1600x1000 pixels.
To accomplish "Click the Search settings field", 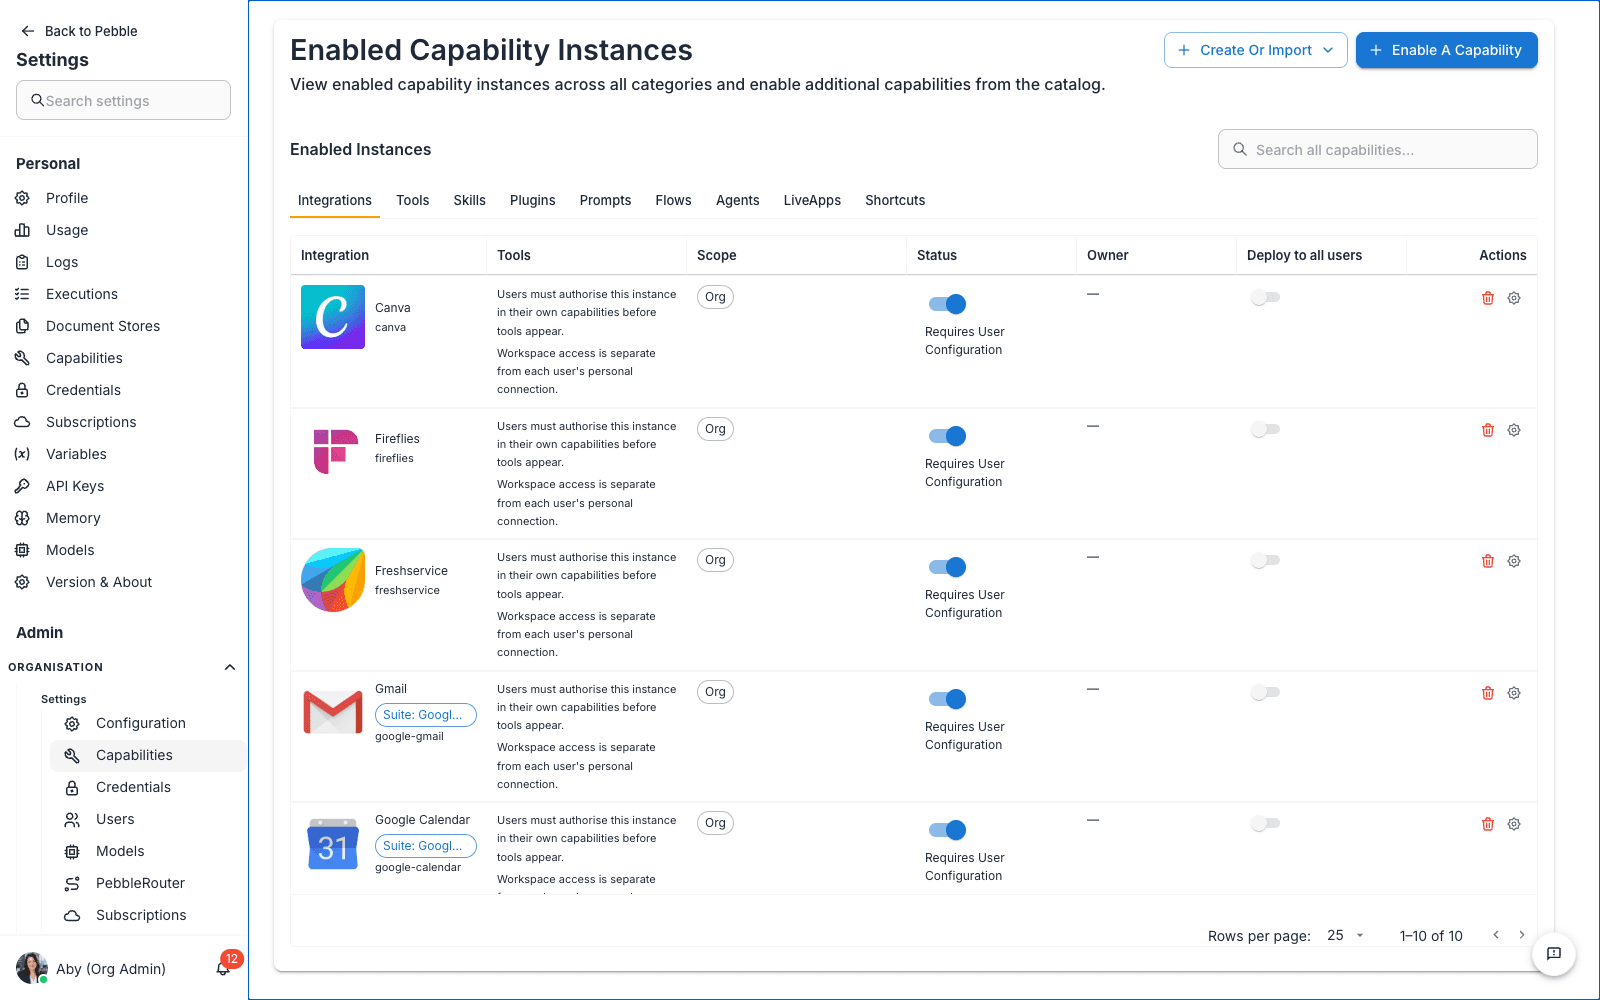I will (123, 100).
